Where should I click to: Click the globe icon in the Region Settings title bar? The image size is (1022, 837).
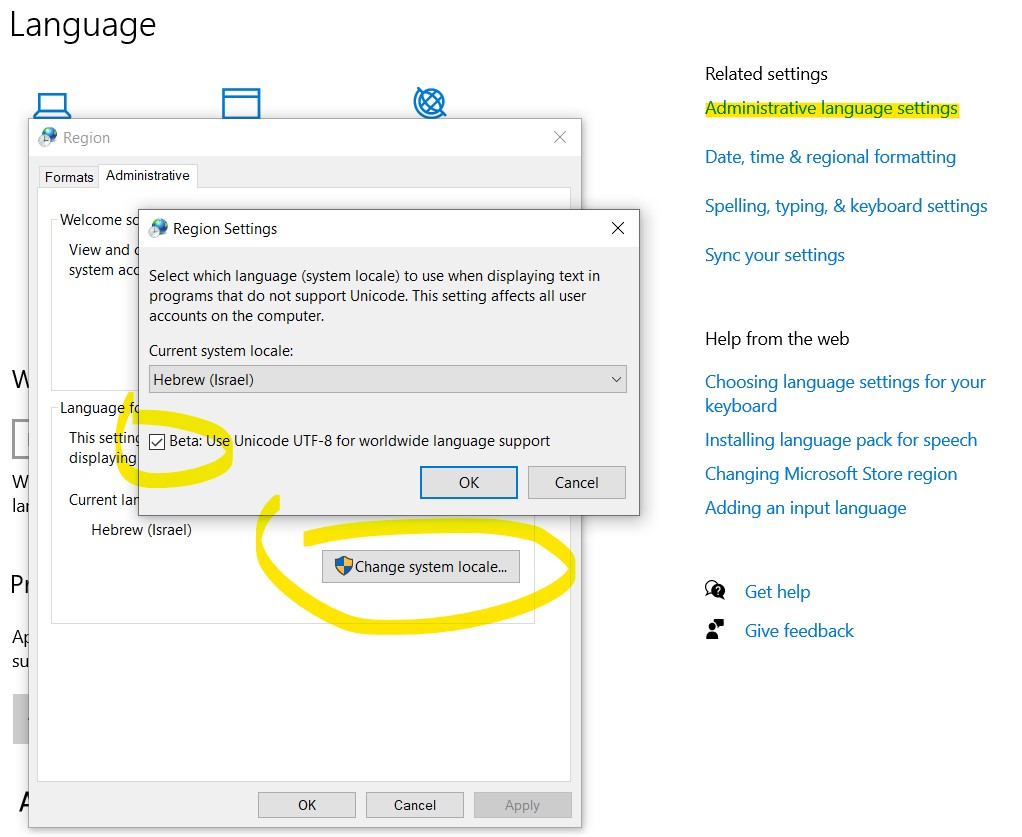(158, 228)
